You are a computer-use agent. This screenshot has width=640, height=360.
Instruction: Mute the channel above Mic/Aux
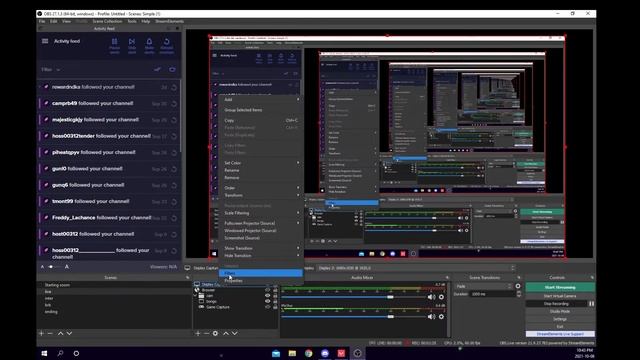(x=431, y=297)
